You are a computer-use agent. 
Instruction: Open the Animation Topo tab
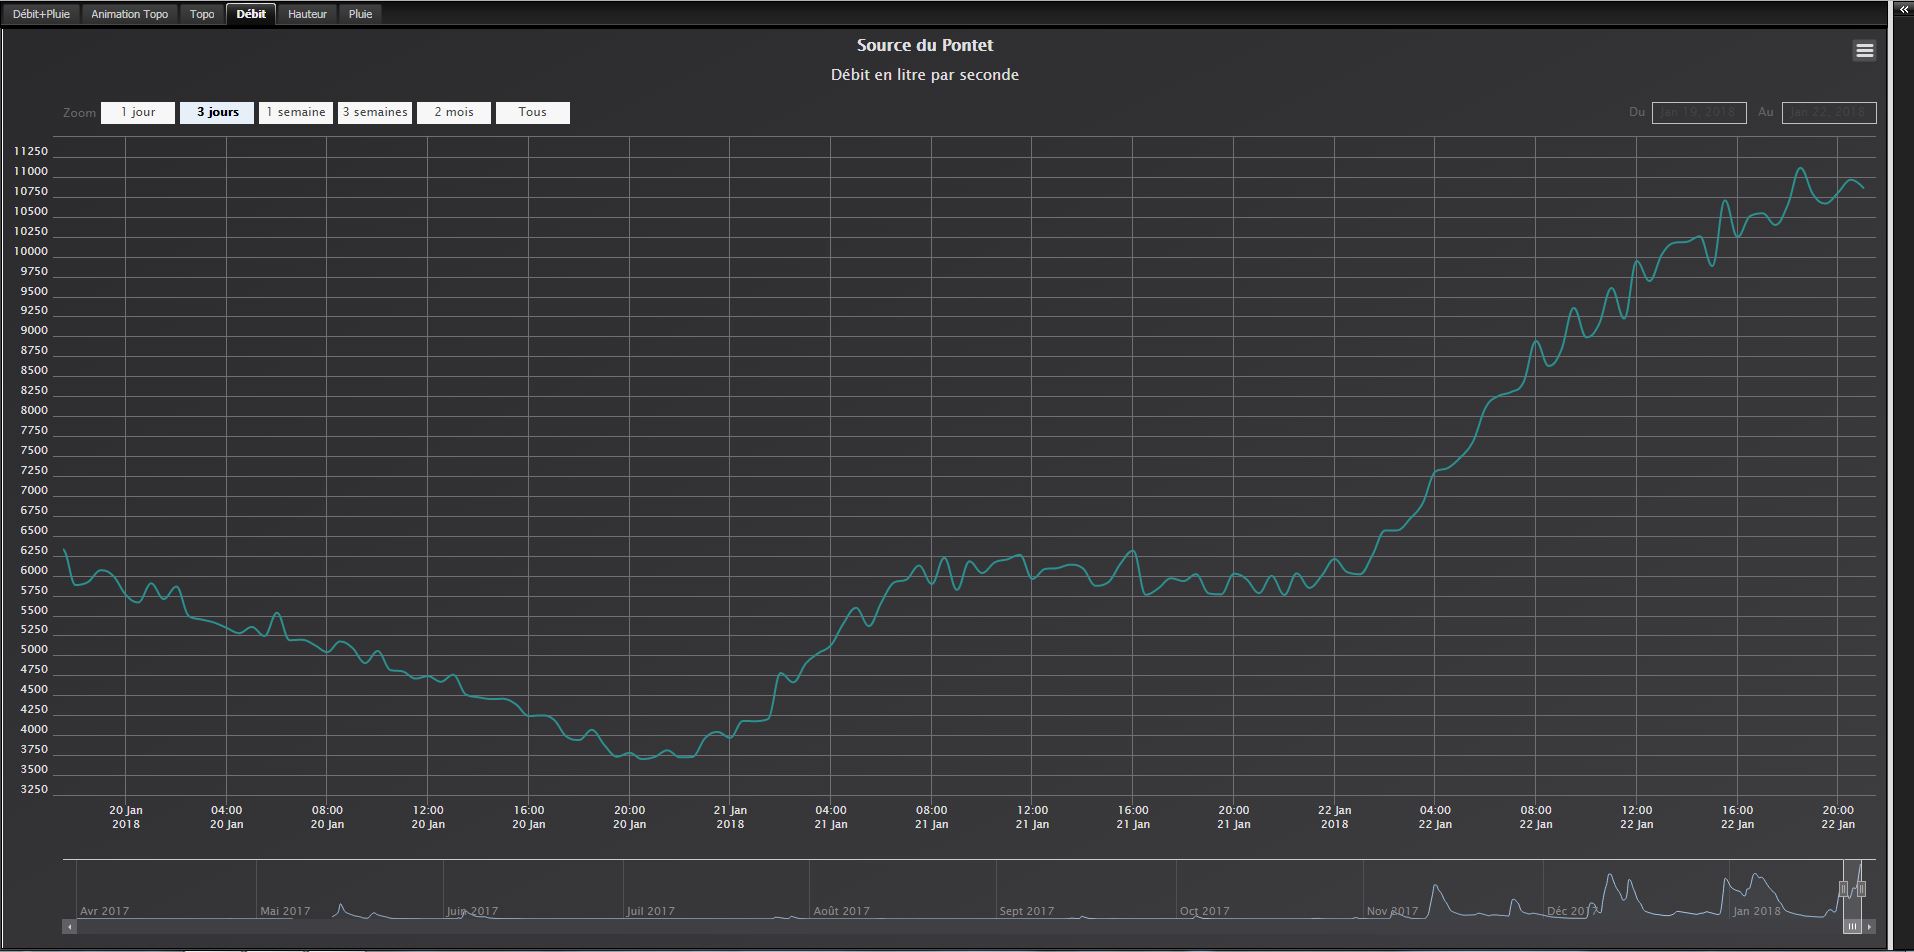tap(129, 14)
